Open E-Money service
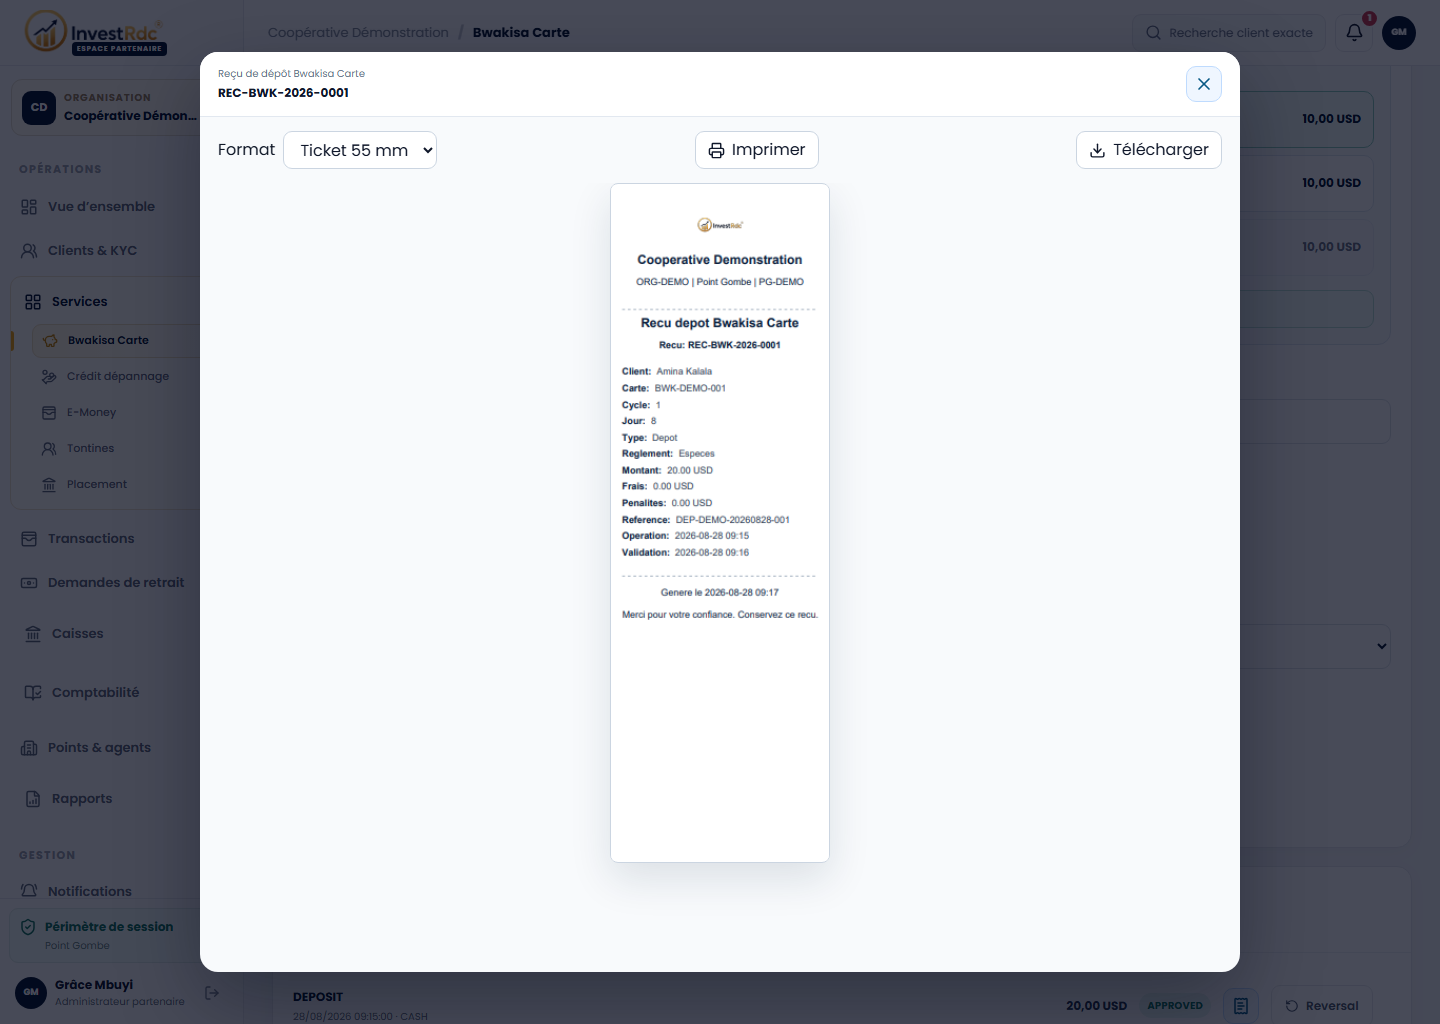The image size is (1440, 1024). (x=91, y=412)
